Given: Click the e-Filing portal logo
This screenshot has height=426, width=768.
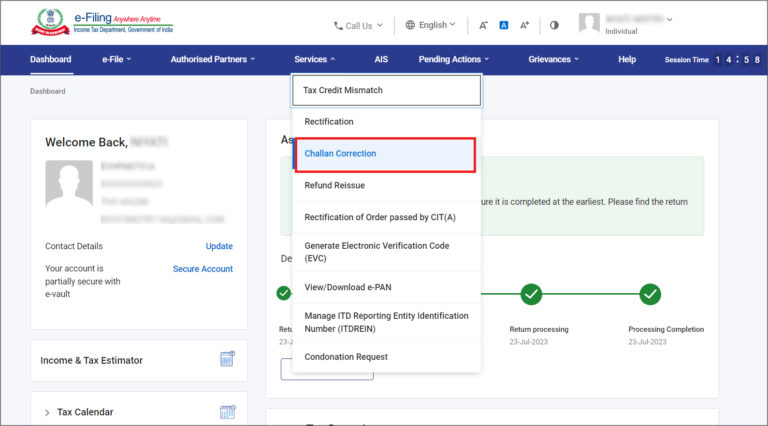Looking at the screenshot, I should point(102,23).
